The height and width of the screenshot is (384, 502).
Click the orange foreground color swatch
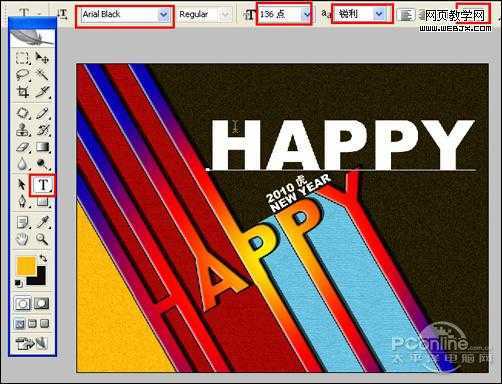tap(26, 266)
